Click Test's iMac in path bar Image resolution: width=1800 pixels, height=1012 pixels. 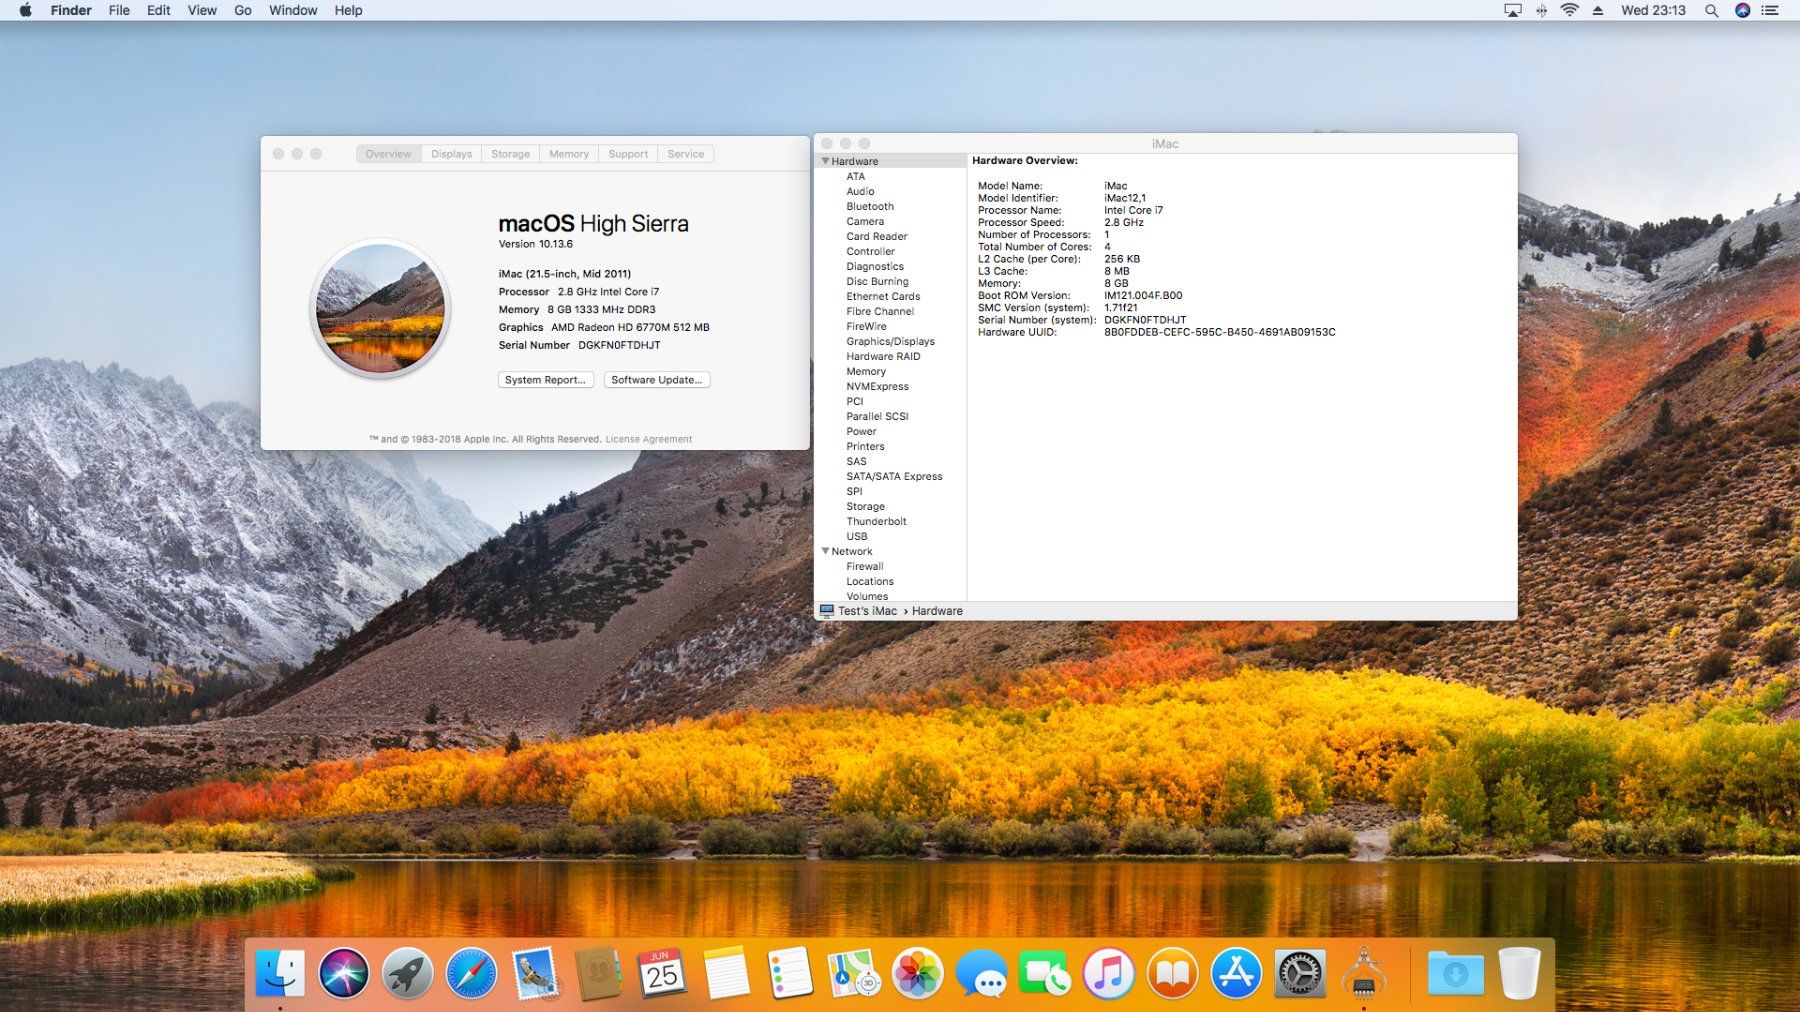click(867, 611)
